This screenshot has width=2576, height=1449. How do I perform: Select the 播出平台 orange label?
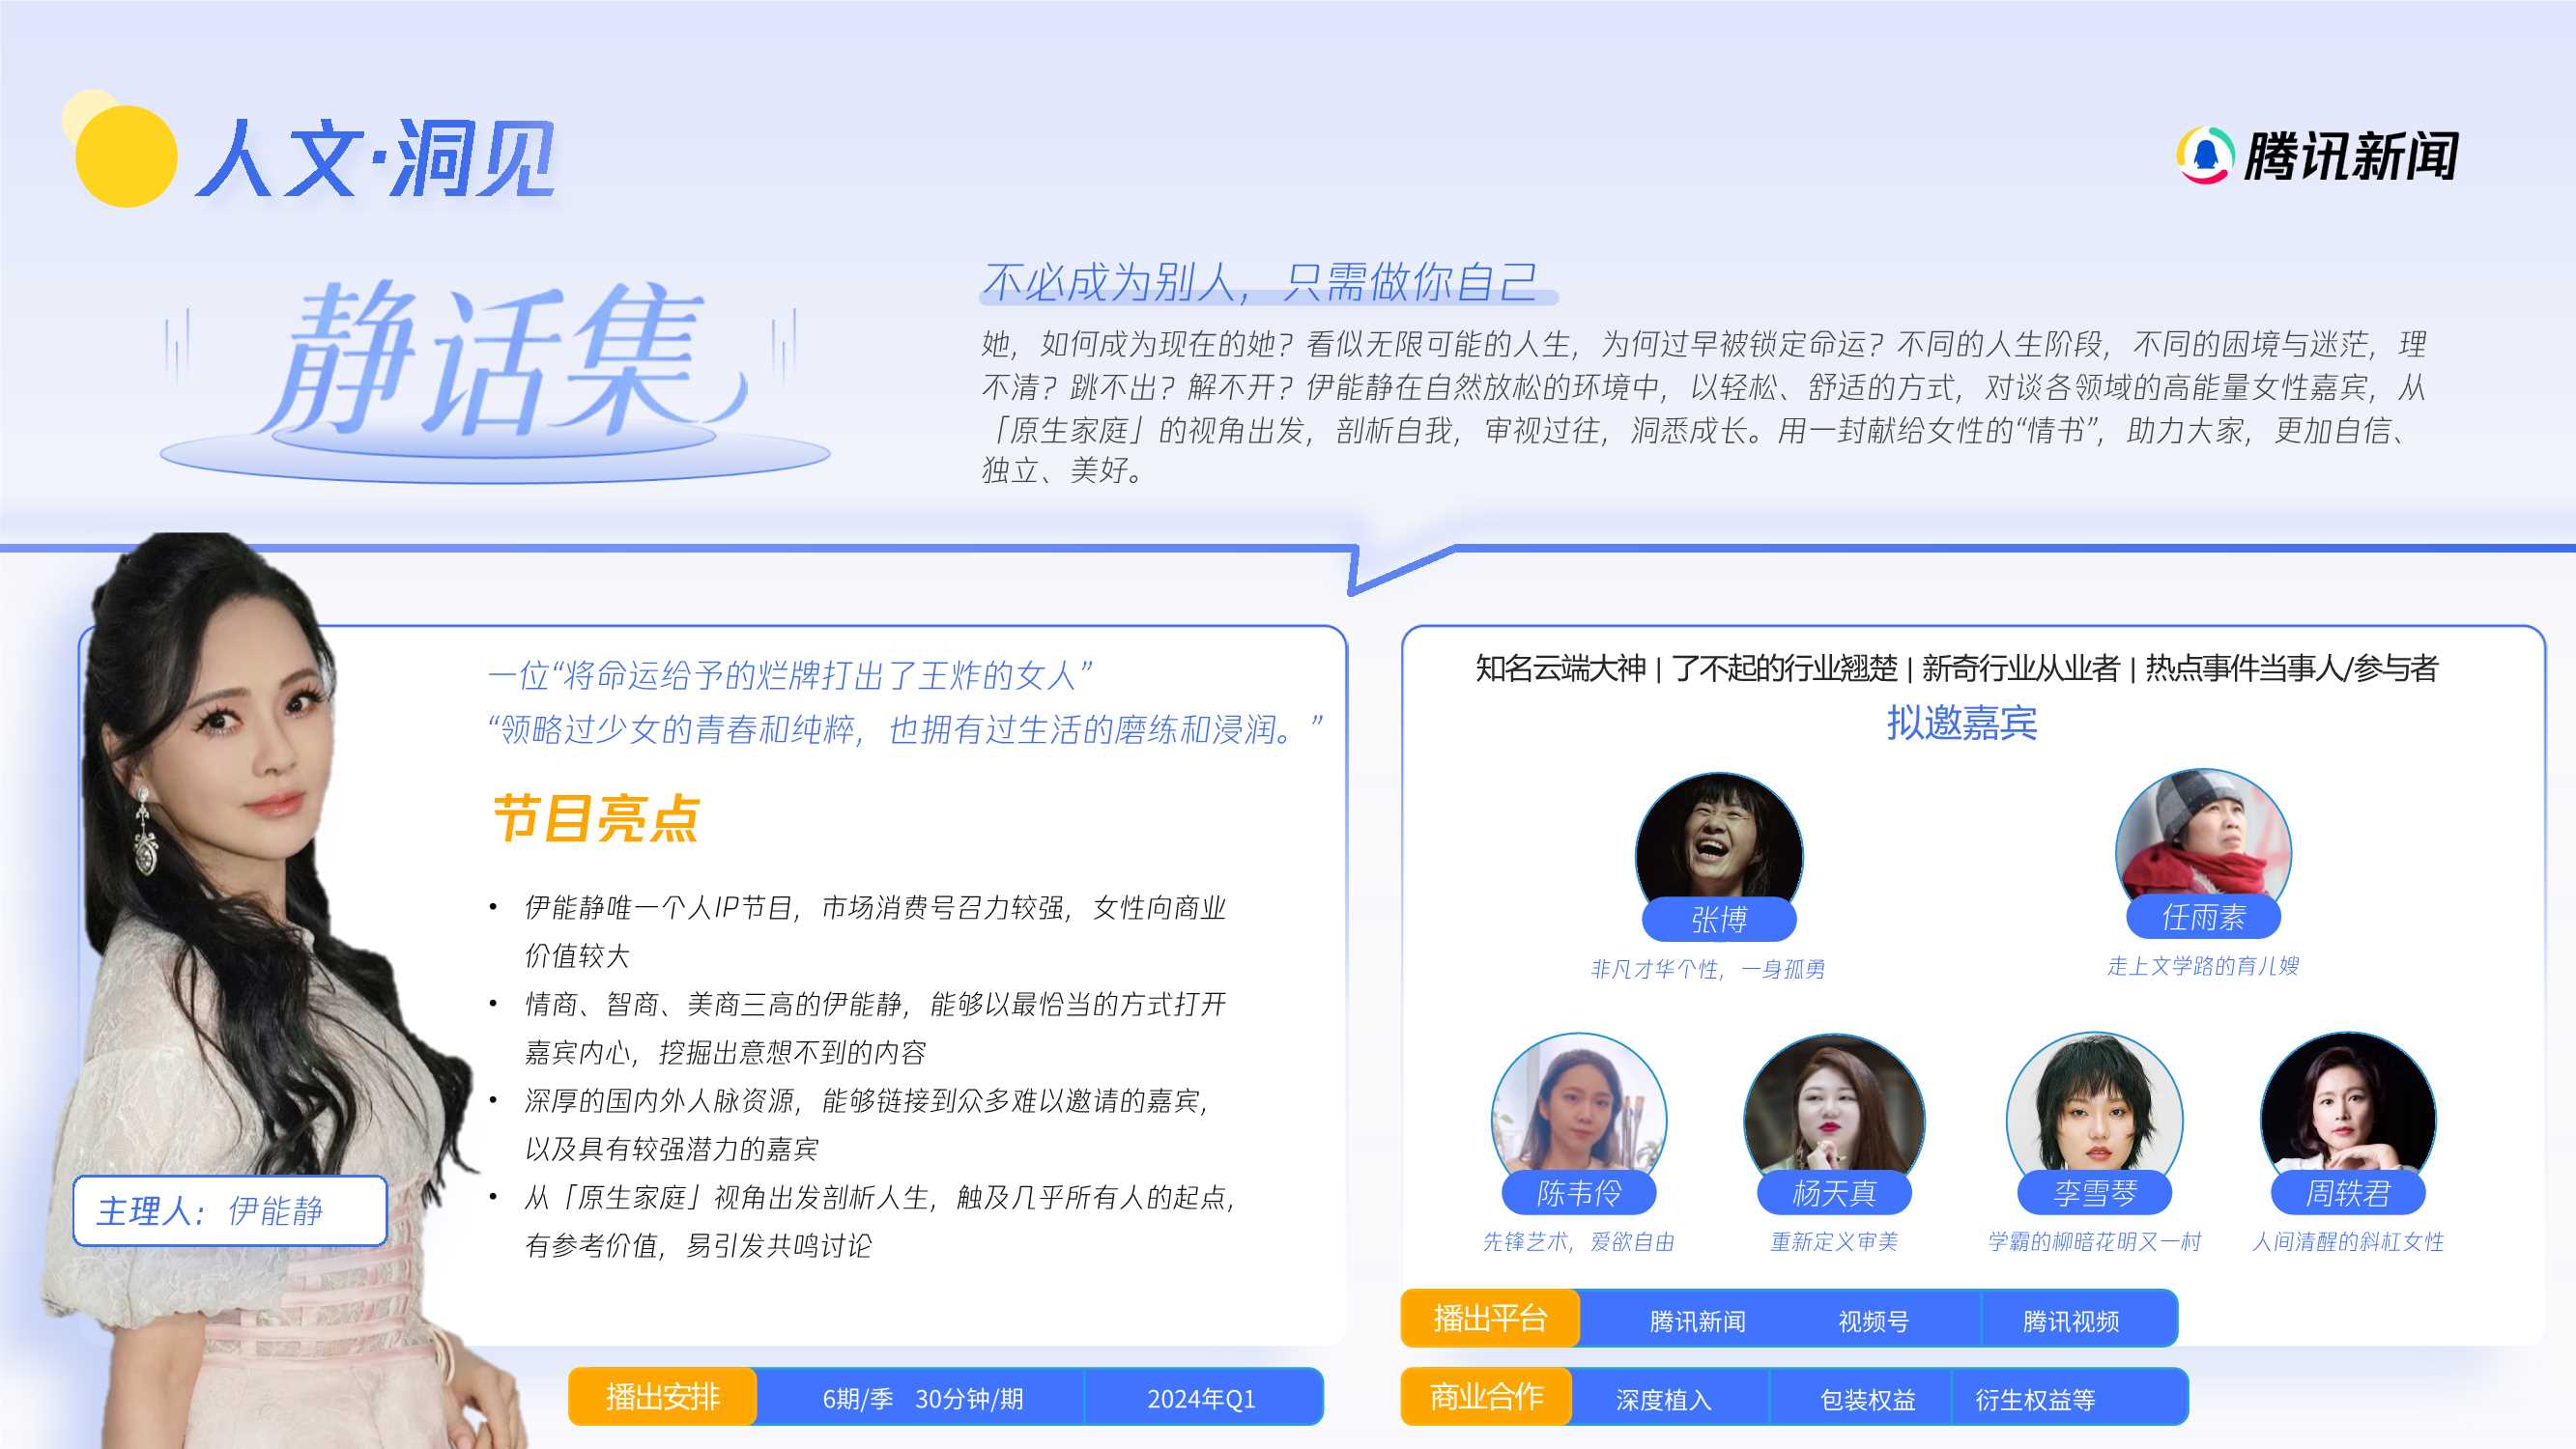[x=1491, y=1318]
